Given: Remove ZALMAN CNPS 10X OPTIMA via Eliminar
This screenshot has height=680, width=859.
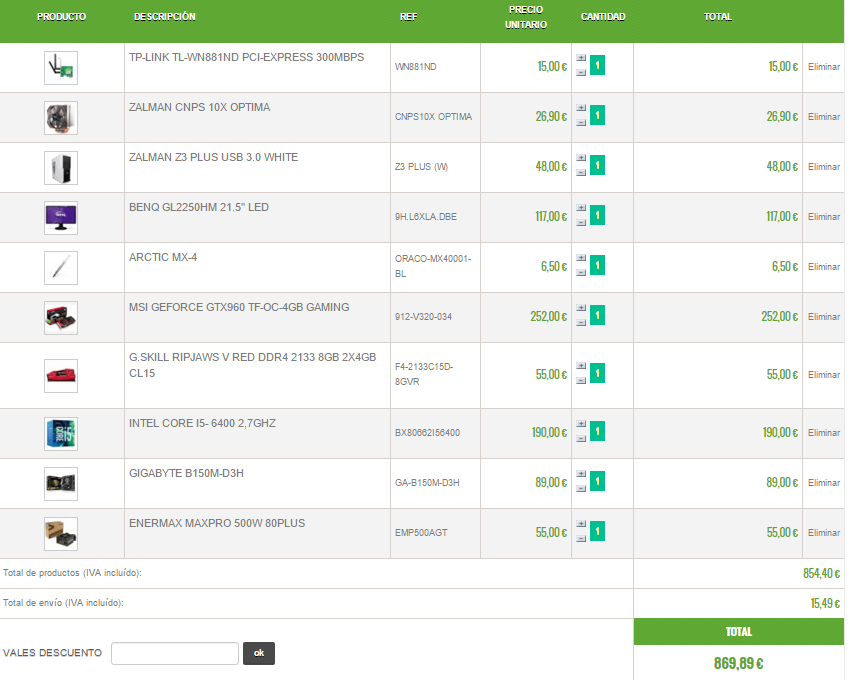Looking at the screenshot, I should pos(824,117).
